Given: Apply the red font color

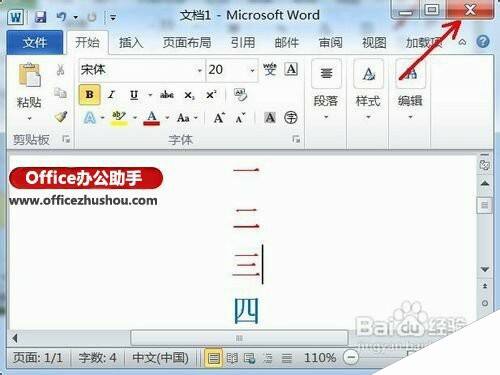Looking at the screenshot, I should 152,118.
